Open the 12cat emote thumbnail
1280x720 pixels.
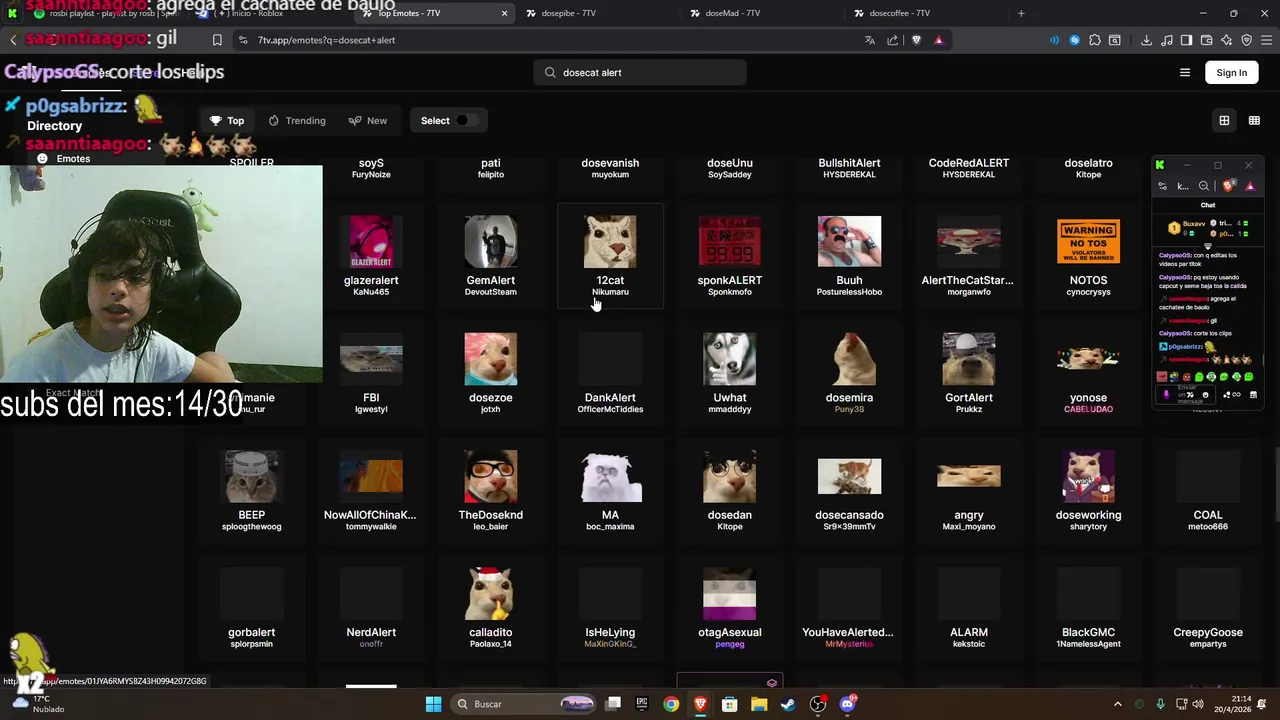[x=610, y=241]
